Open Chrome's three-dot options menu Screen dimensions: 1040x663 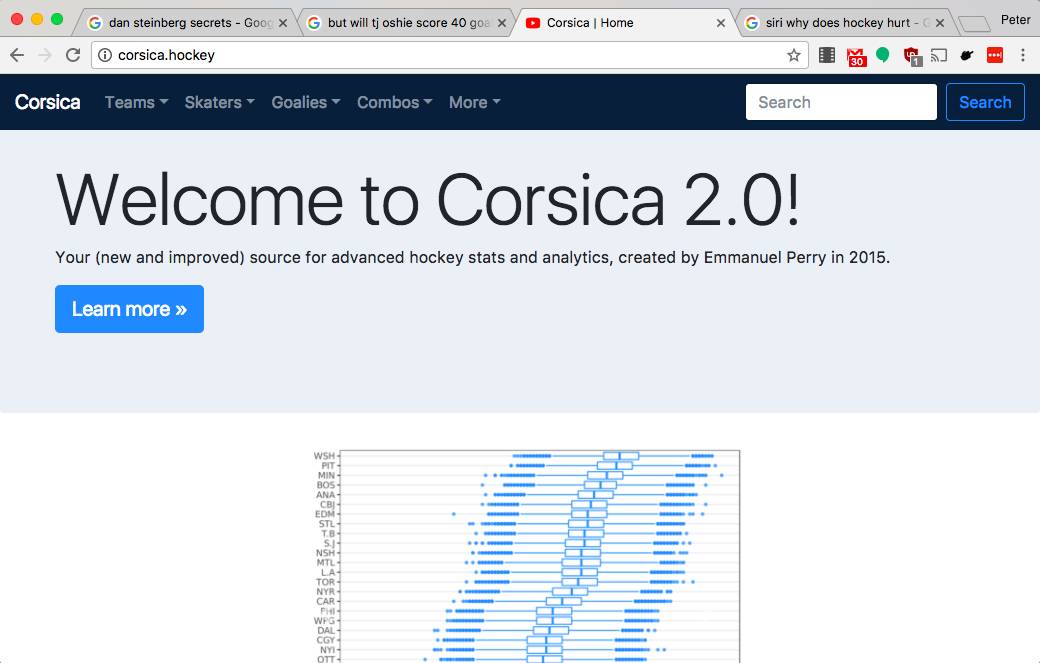coord(1023,57)
